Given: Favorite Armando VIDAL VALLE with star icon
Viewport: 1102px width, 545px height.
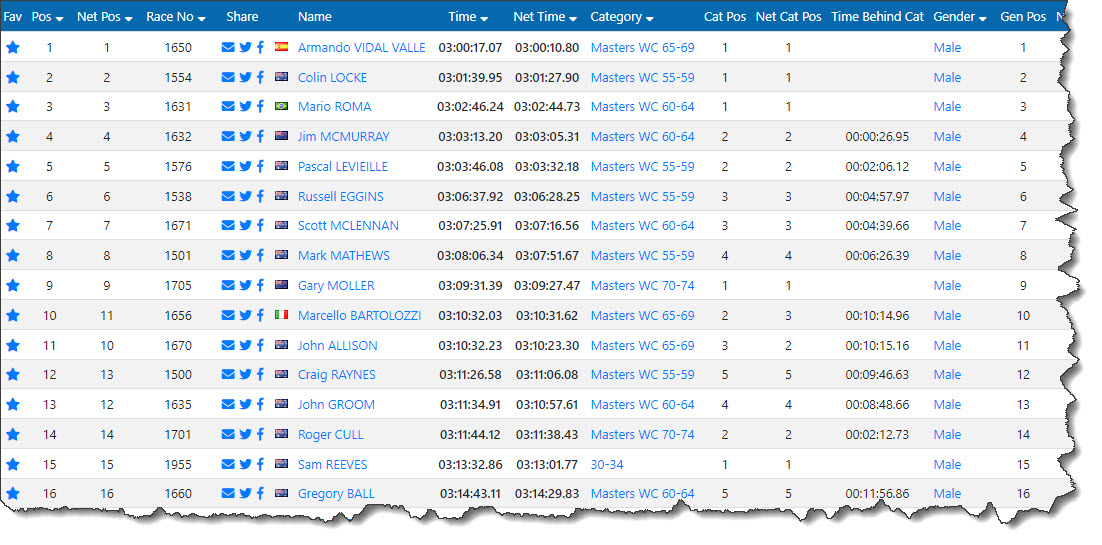Looking at the screenshot, I should (13, 48).
